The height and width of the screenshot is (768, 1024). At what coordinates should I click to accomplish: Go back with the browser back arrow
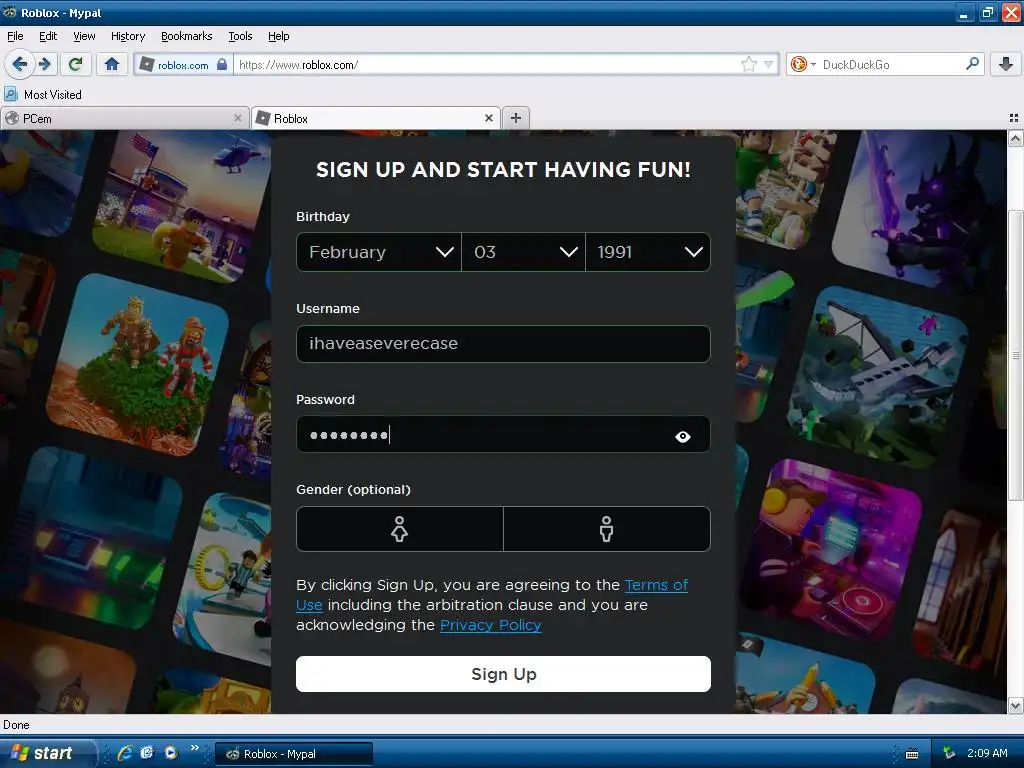click(x=20, y=64)
